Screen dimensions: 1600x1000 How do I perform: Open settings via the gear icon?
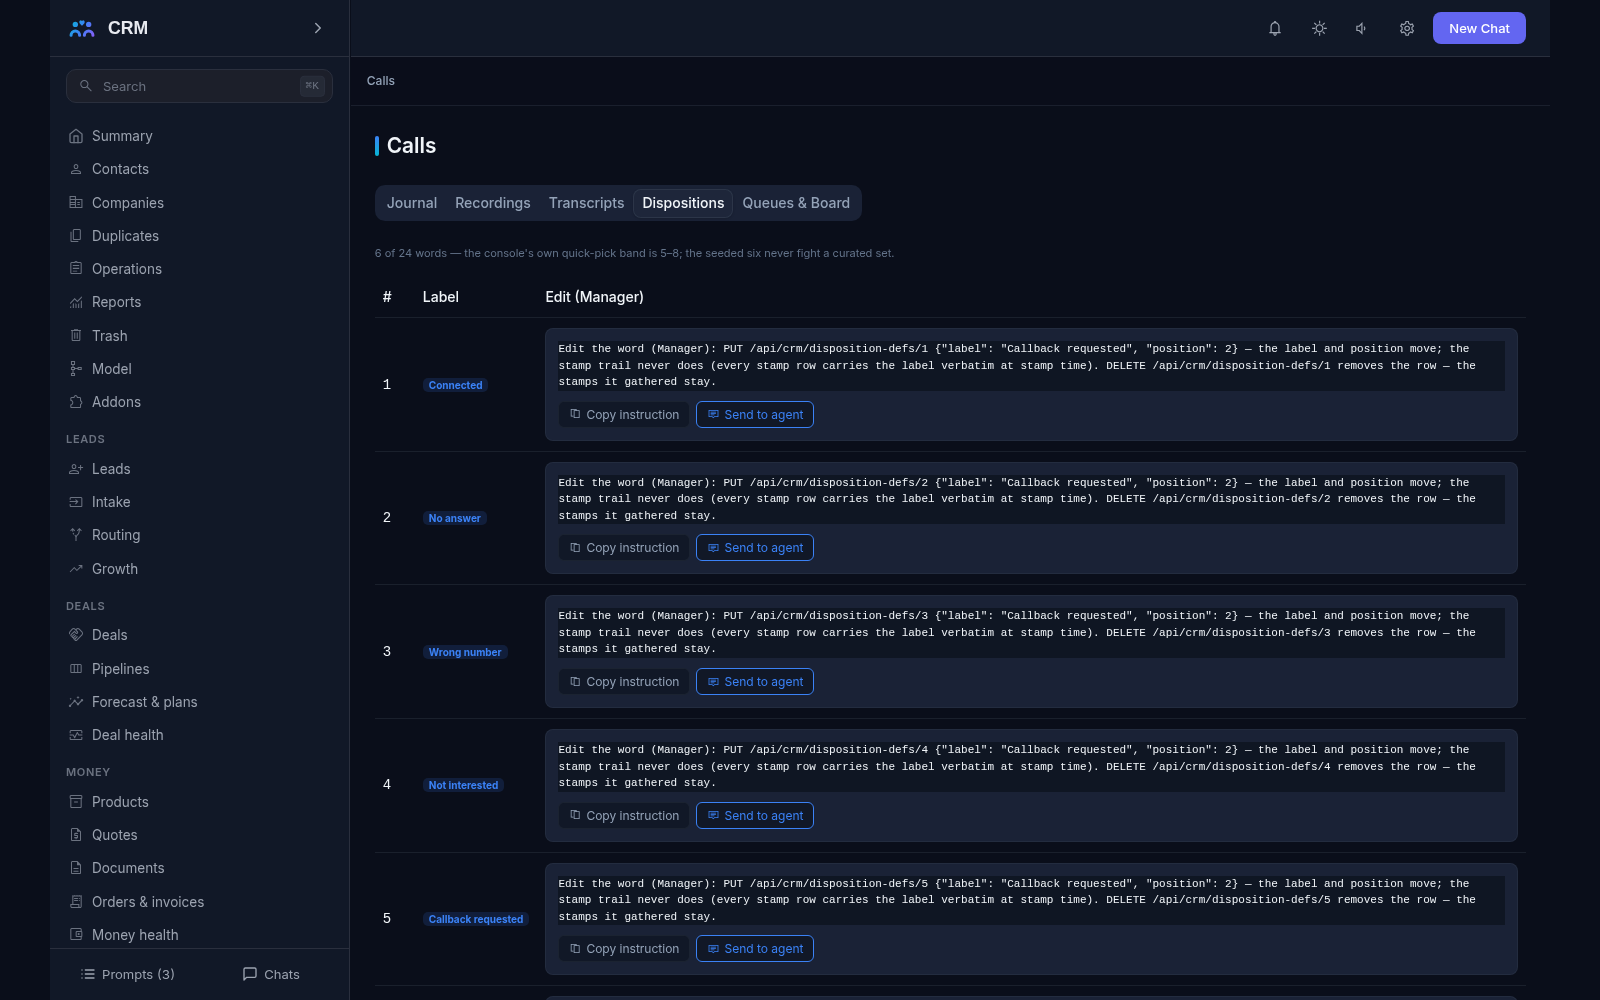[x=1407, y=28]
